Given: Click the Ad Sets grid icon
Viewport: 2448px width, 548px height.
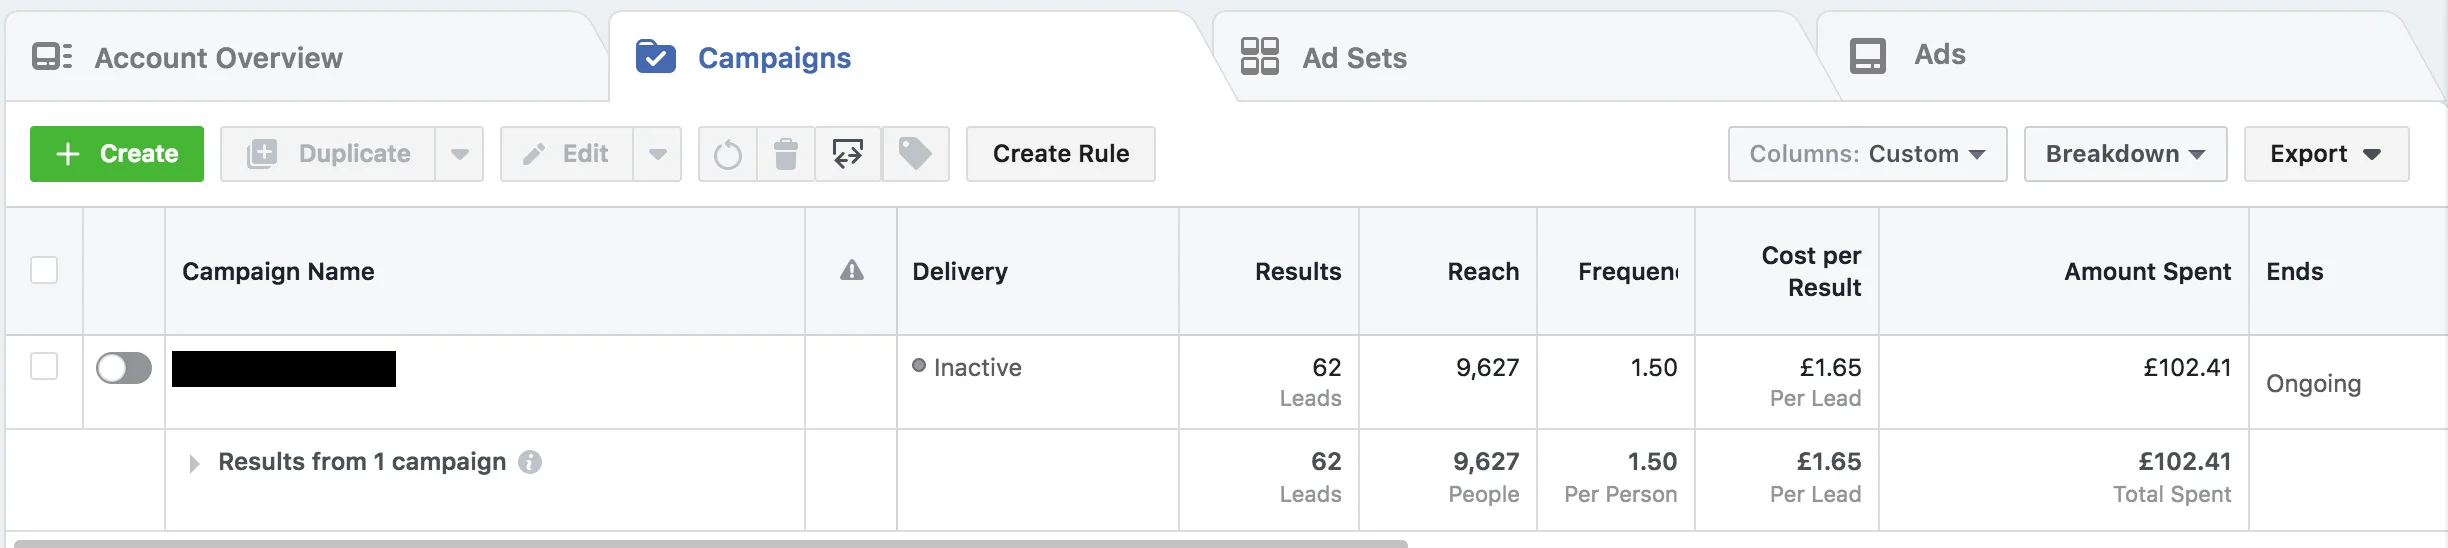Looking at the screenshot, I should (x=1259, y=56).
